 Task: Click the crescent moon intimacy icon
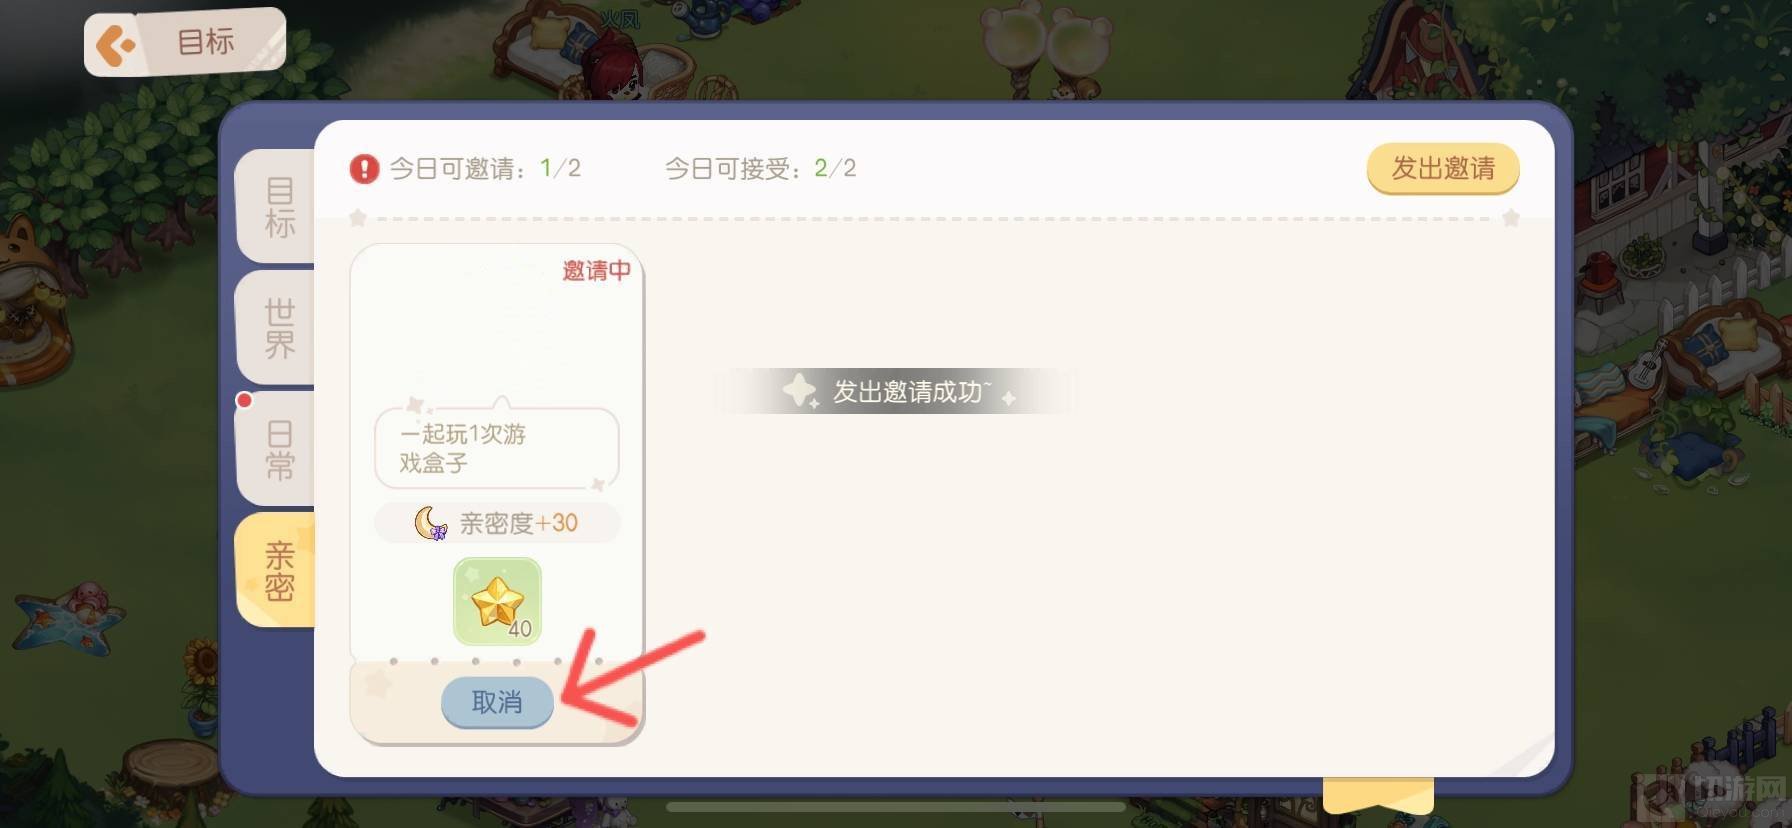point(431,523)
